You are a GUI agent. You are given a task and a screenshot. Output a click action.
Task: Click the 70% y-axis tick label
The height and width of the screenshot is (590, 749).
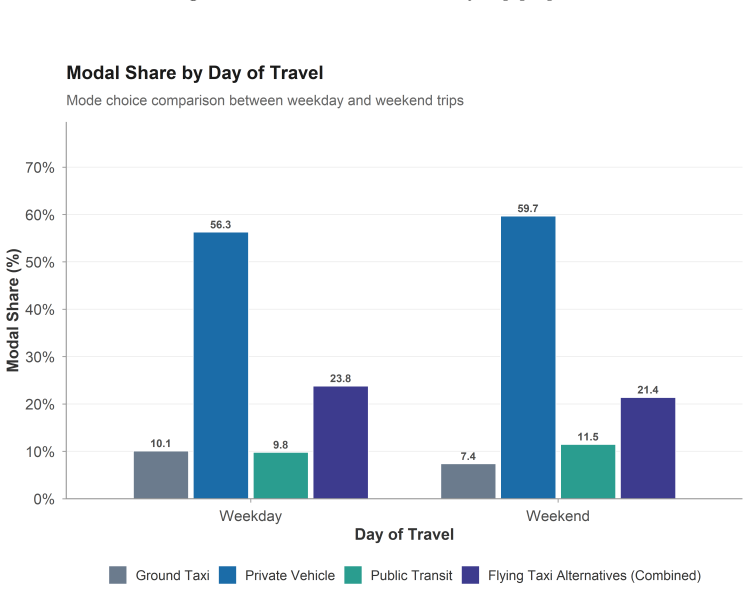click(x=40, y=168)
